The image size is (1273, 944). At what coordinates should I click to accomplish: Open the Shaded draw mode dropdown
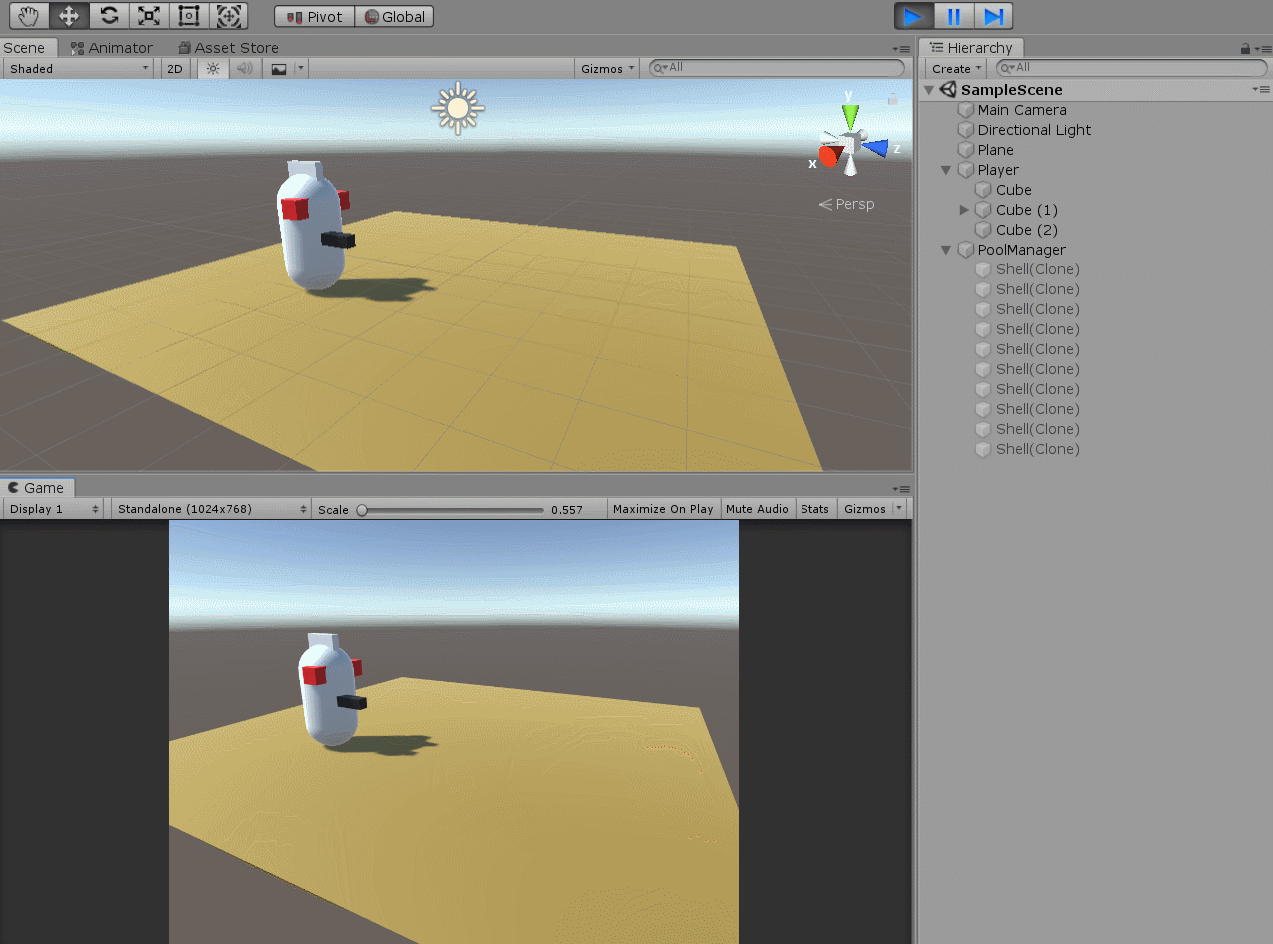78,68
